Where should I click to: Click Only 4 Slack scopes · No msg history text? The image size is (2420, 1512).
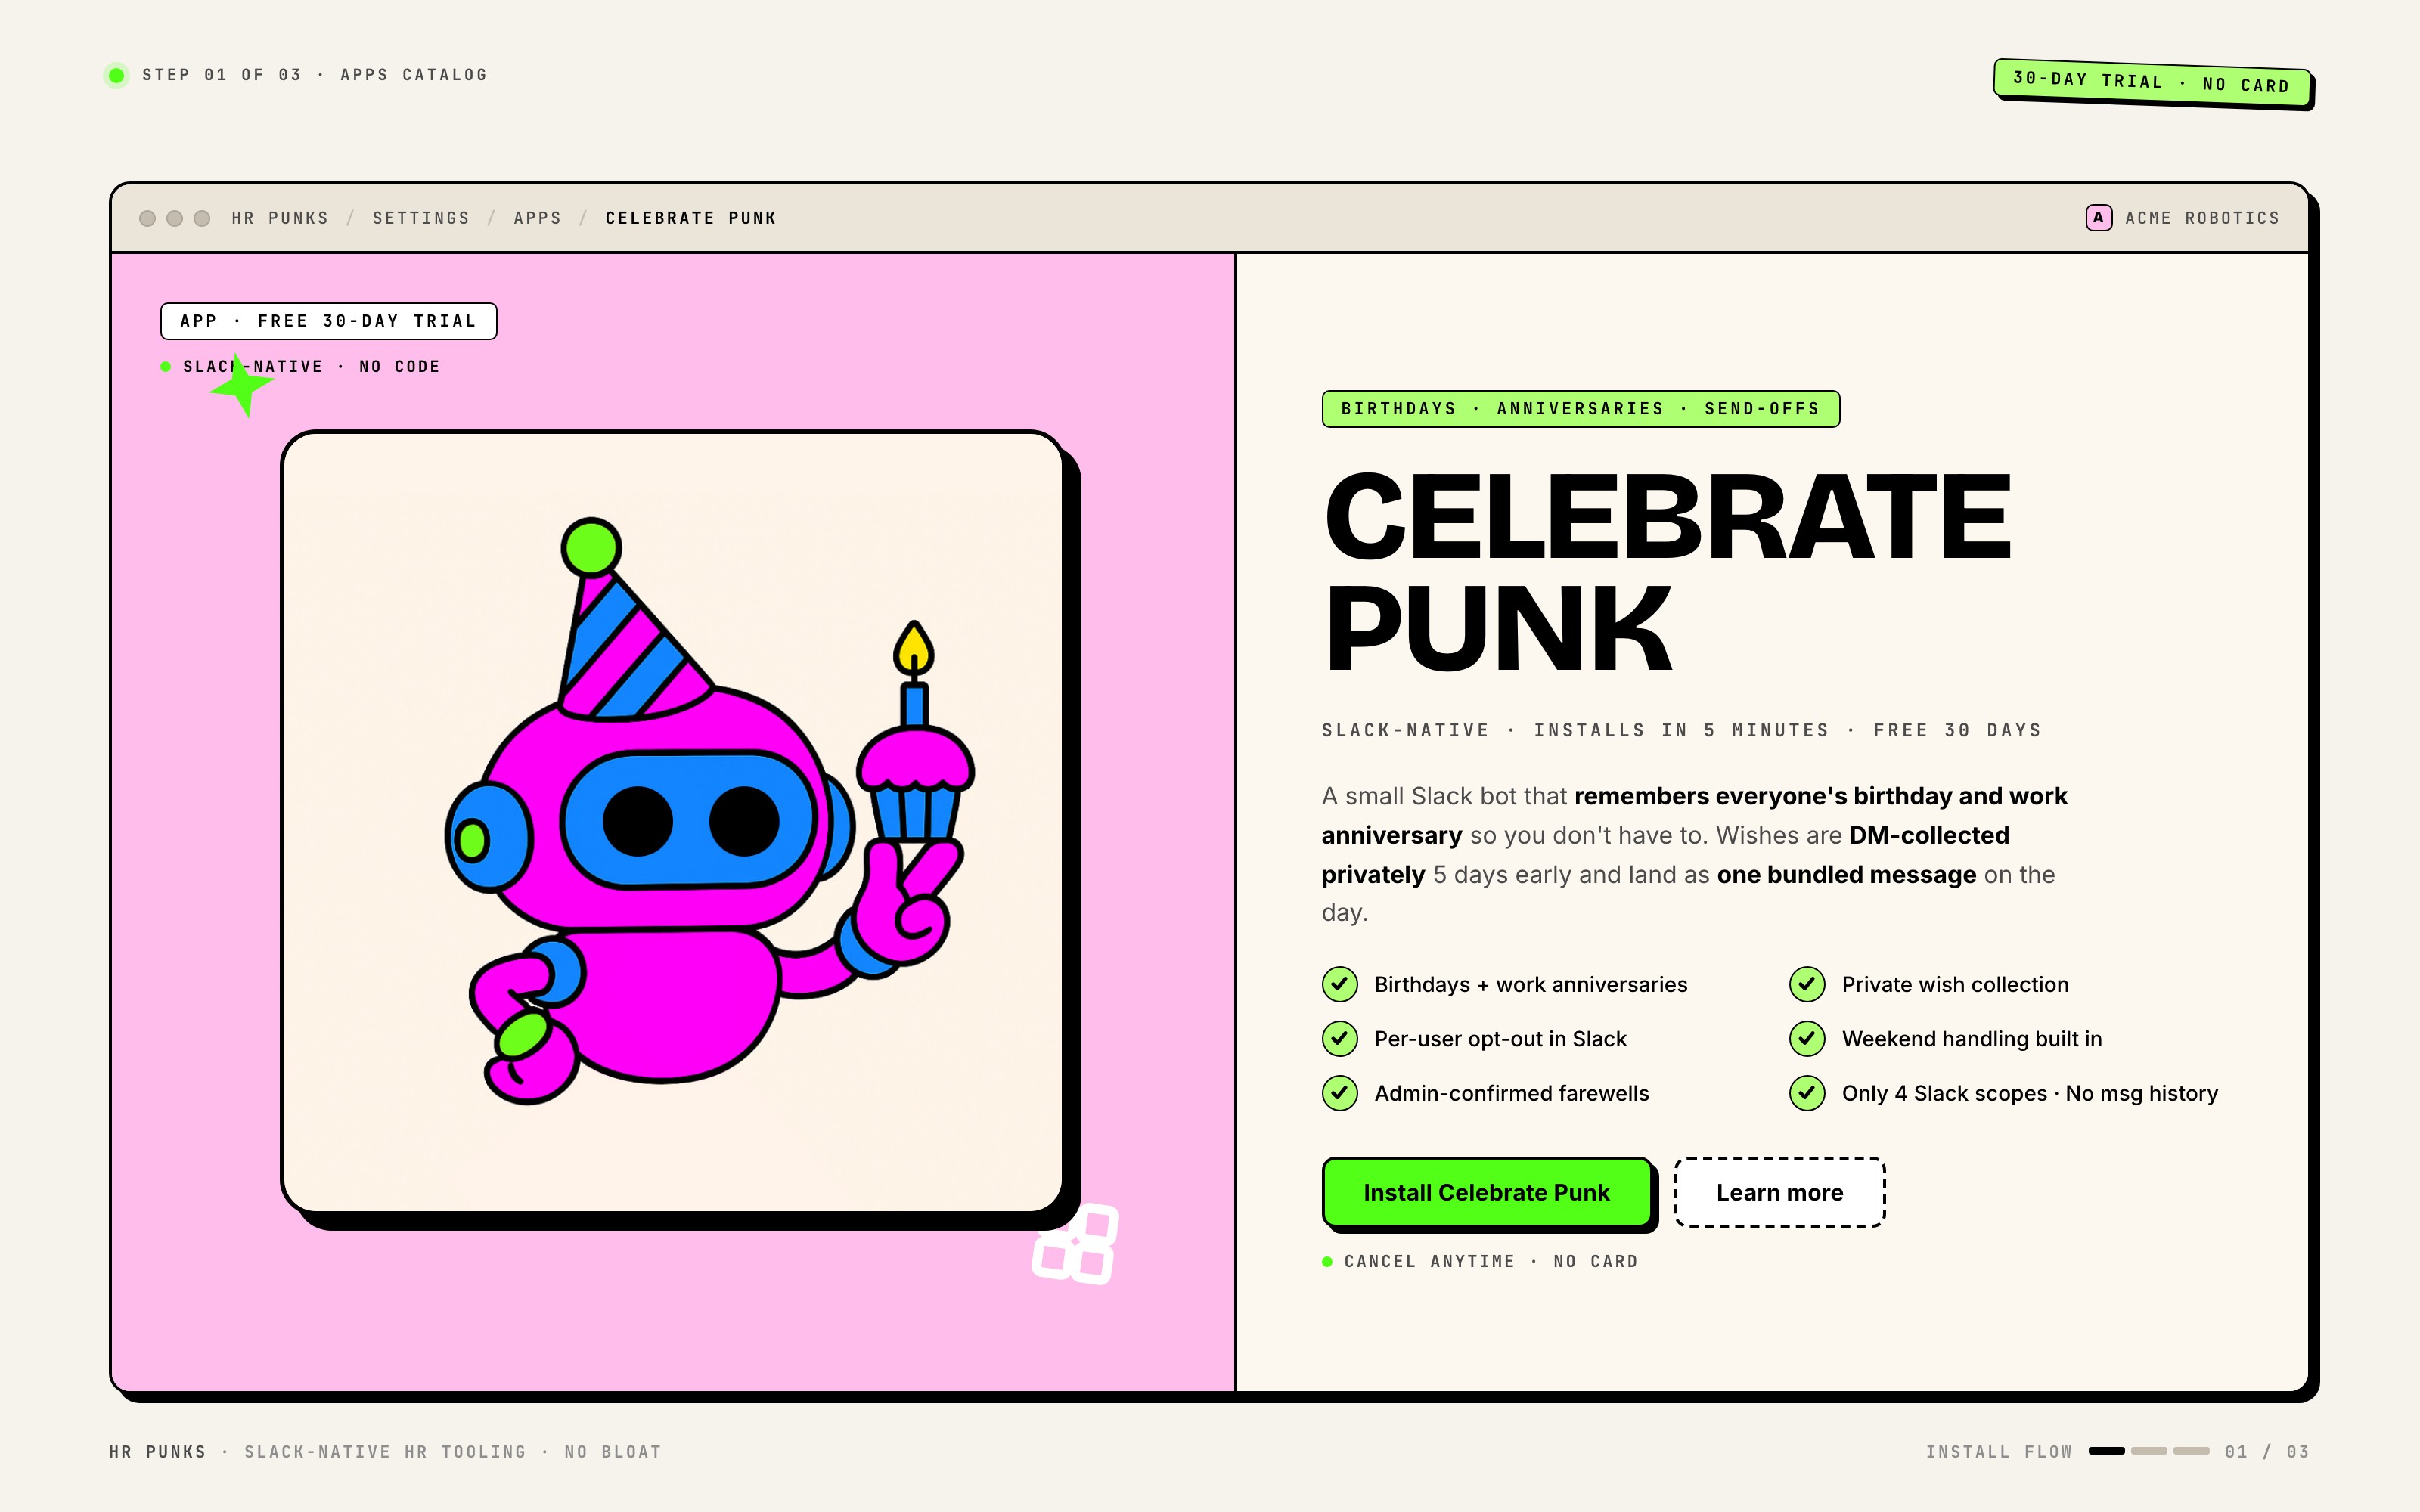point(2030,1093)
